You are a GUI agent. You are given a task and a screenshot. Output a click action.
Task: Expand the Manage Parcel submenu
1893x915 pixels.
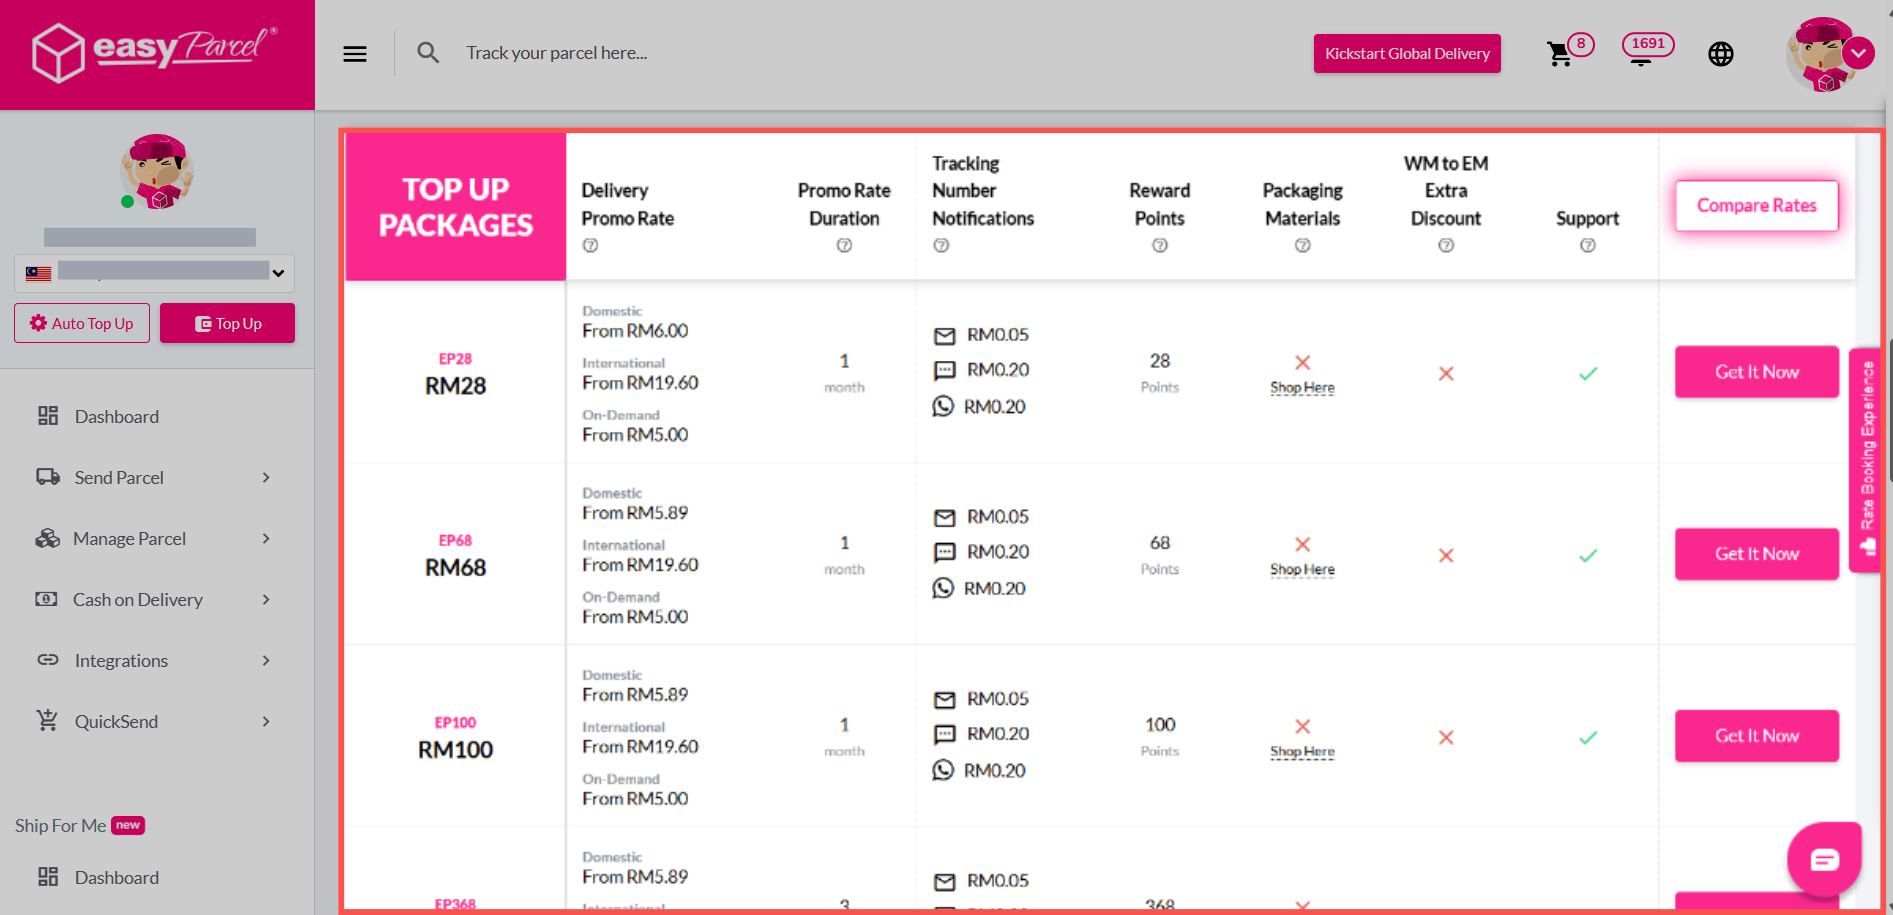tap(266, 538)
